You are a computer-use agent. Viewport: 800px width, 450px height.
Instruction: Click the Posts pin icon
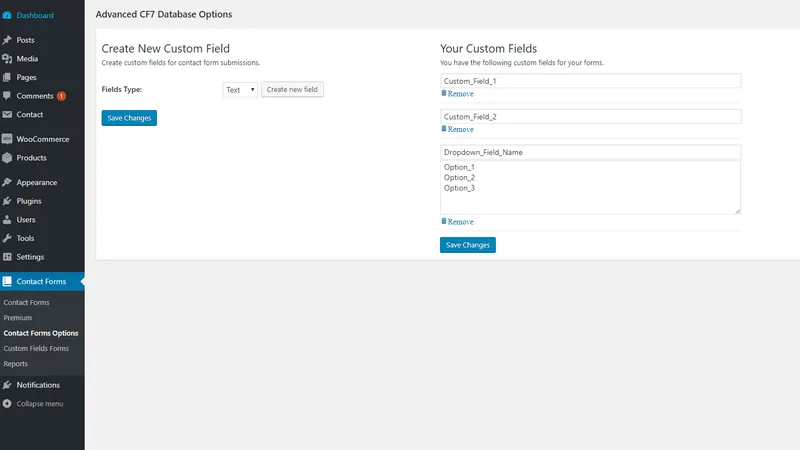click(x=7, y=40)
